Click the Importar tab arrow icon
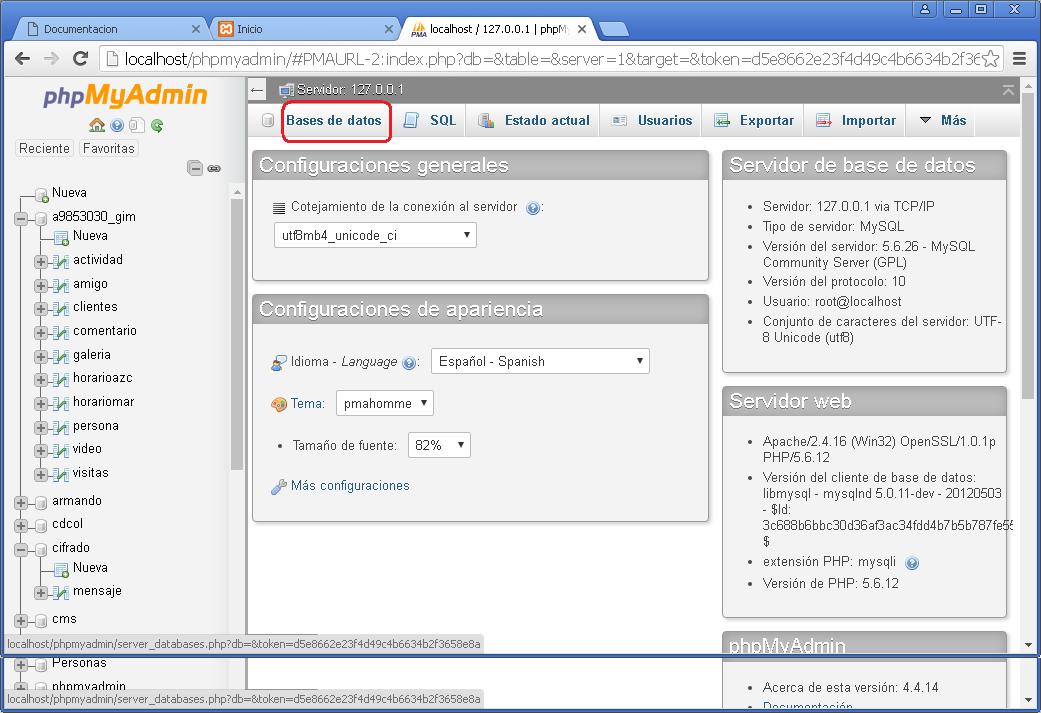The height and width of the screenshot is (713, 1041). (x=823, y=120)
